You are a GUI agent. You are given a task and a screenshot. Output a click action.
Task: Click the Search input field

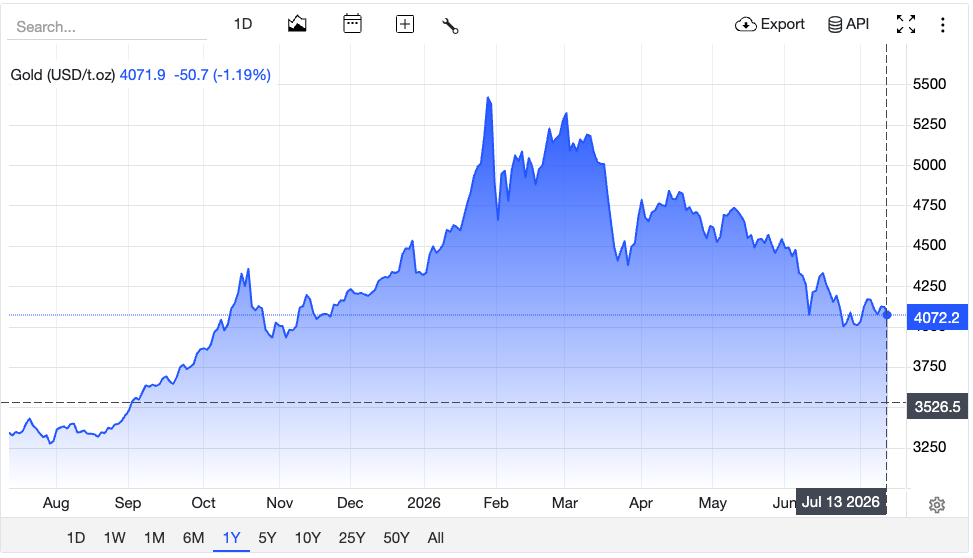[x=107, y=27]
